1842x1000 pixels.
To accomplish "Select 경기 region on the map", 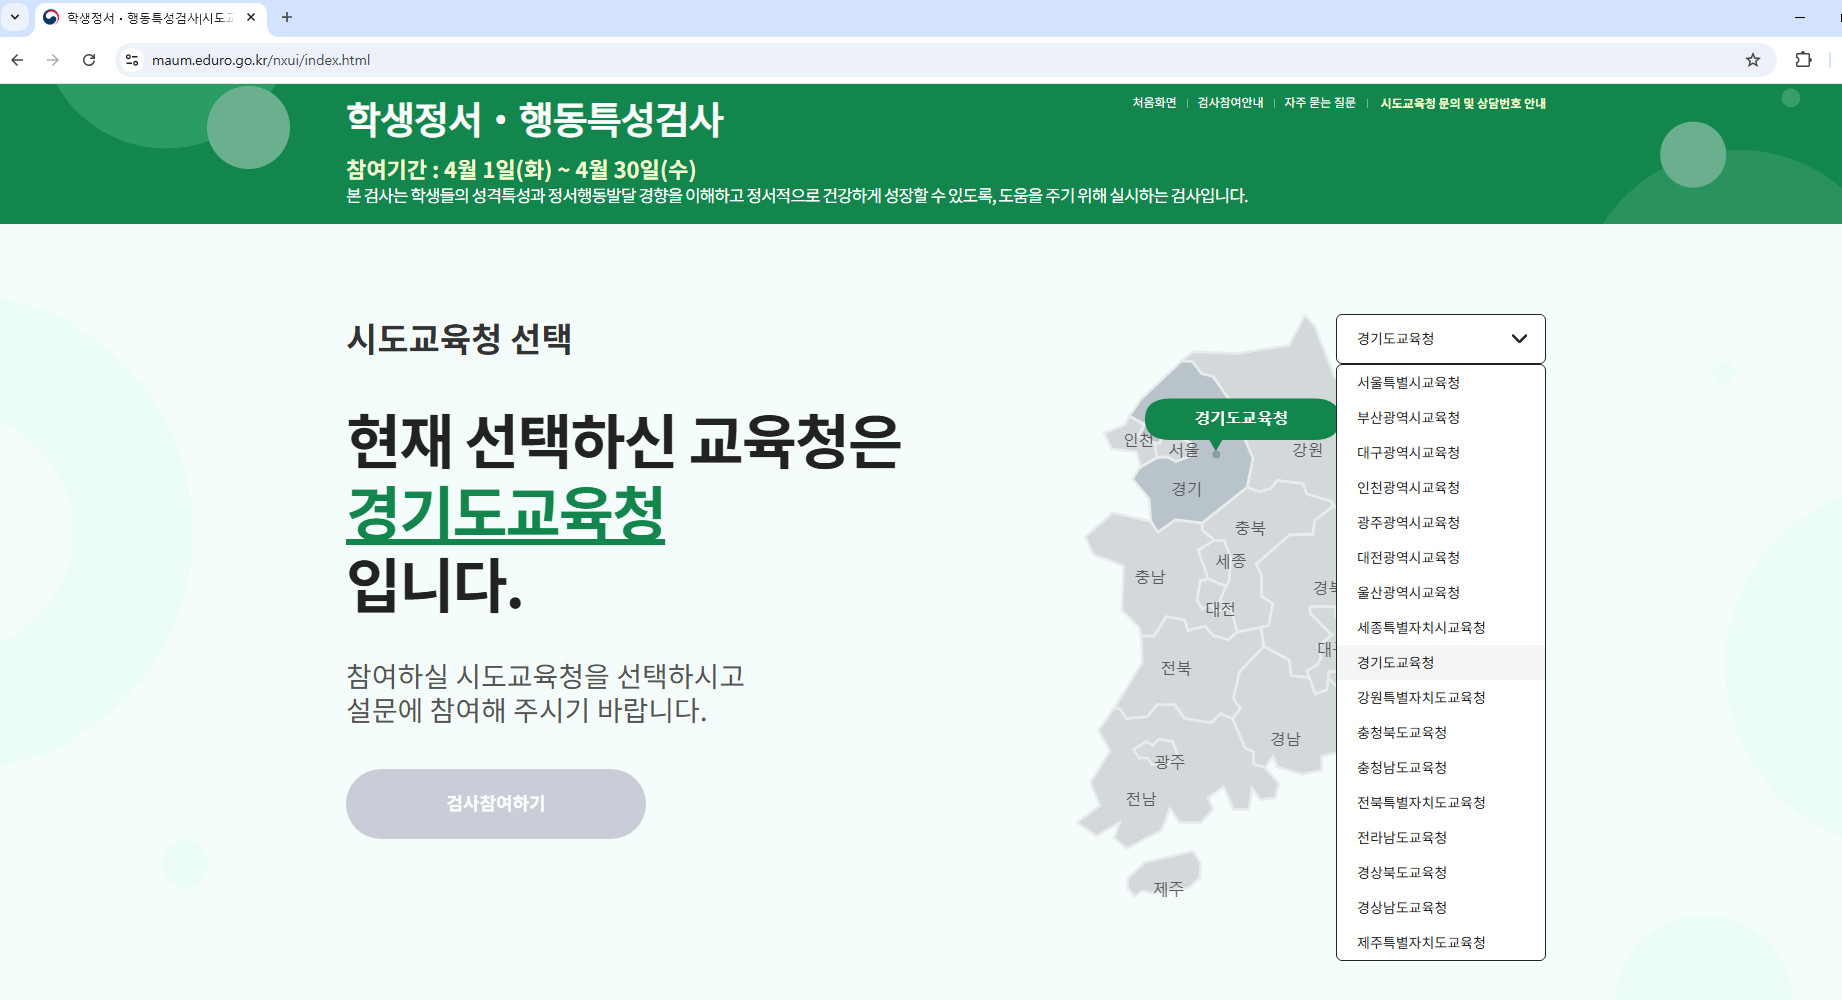I will (1187, 489).
